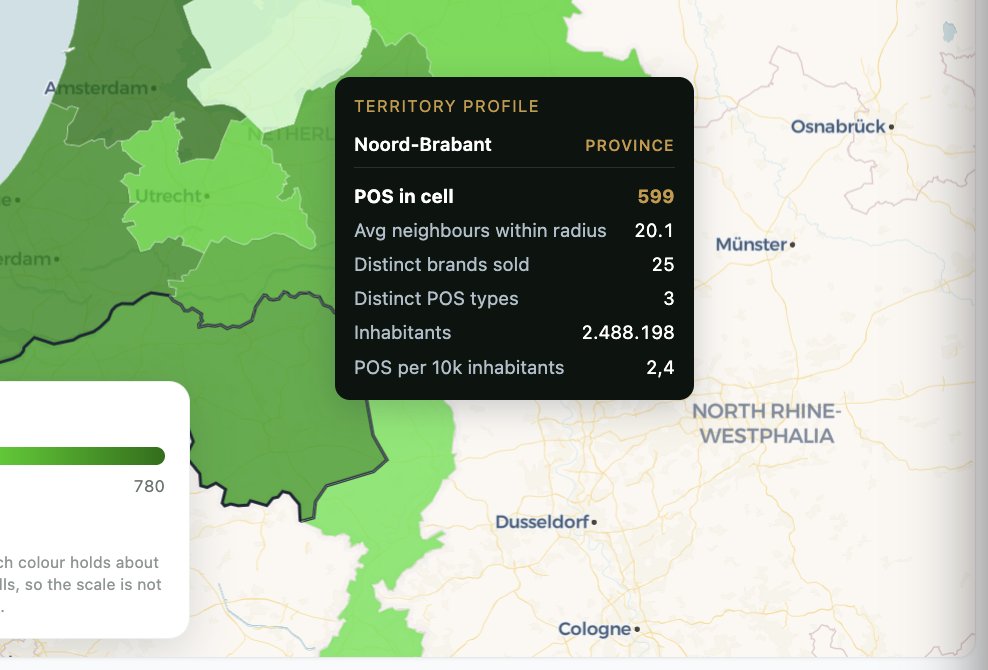Image resolution: width=988 pixels, height=670 pixels.
Task: Click the Amsterdam city label on map
Action: 96,88
